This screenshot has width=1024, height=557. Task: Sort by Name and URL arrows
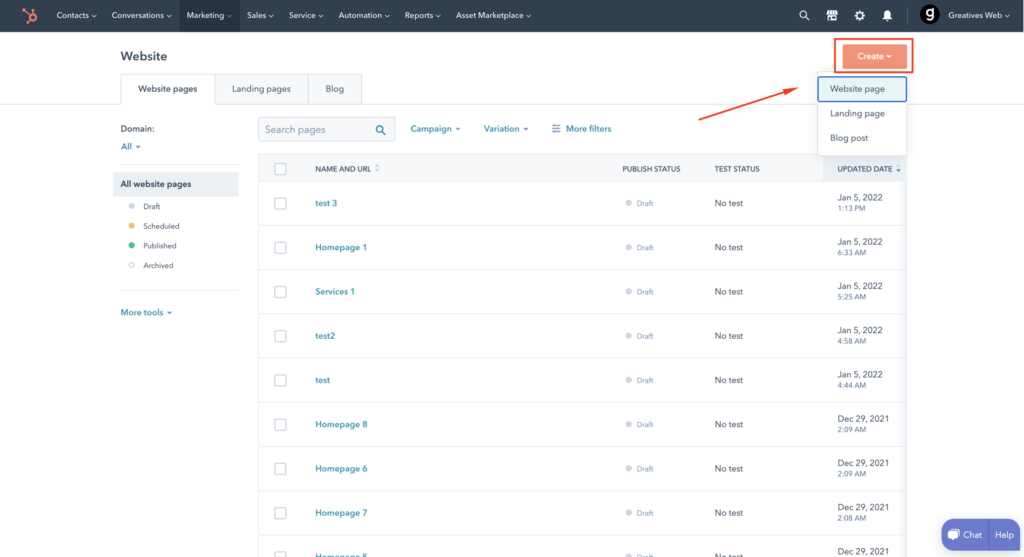[x=377, y=168]
